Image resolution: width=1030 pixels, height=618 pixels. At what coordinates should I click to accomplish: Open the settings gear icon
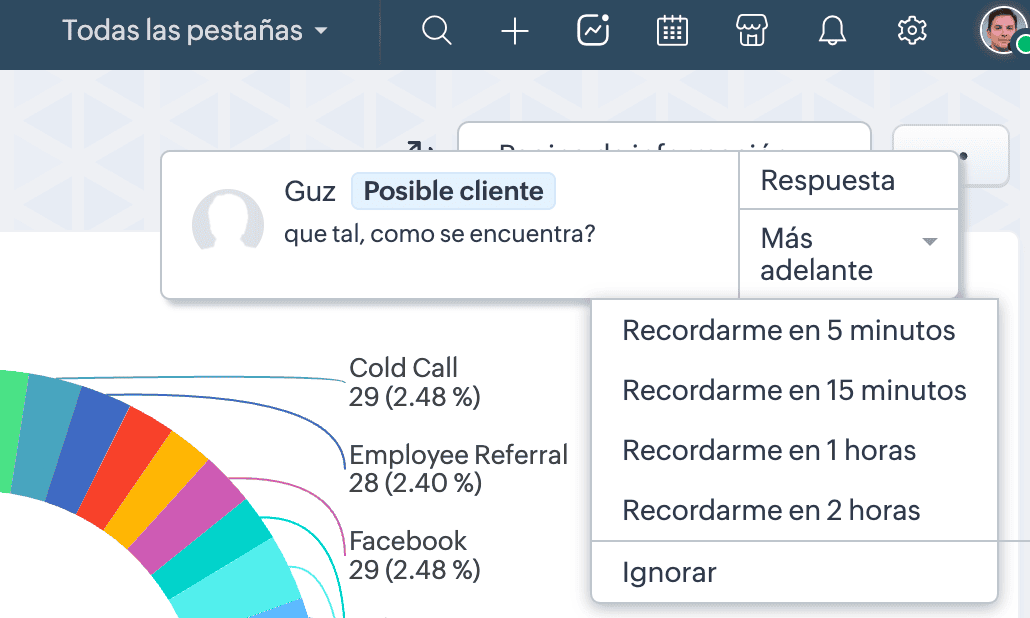pyautogui.click(x=912, y=30)
